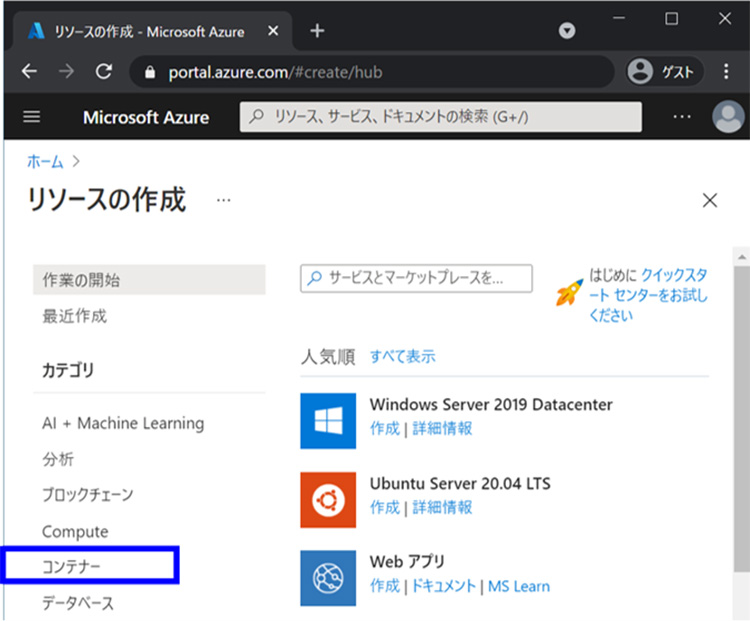Close the リソースの作成 blade

pos(710,200)
